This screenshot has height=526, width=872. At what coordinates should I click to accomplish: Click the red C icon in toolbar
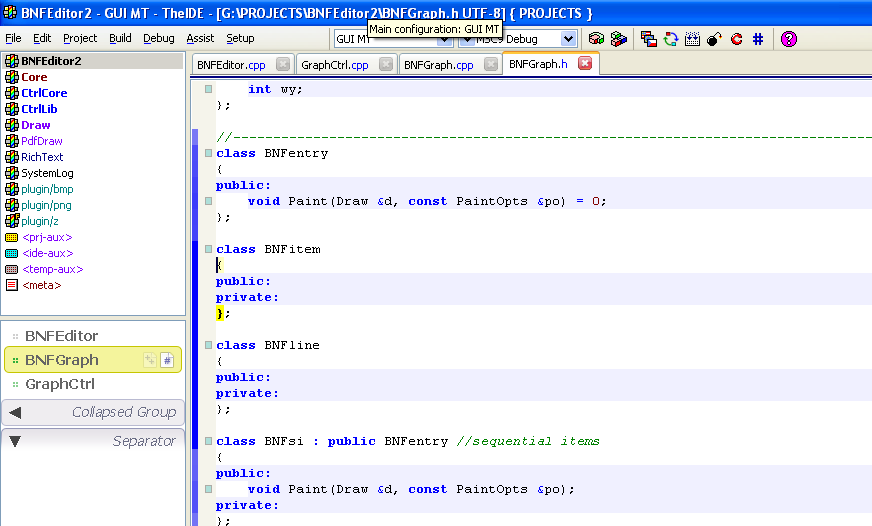(x=736, y=39)
